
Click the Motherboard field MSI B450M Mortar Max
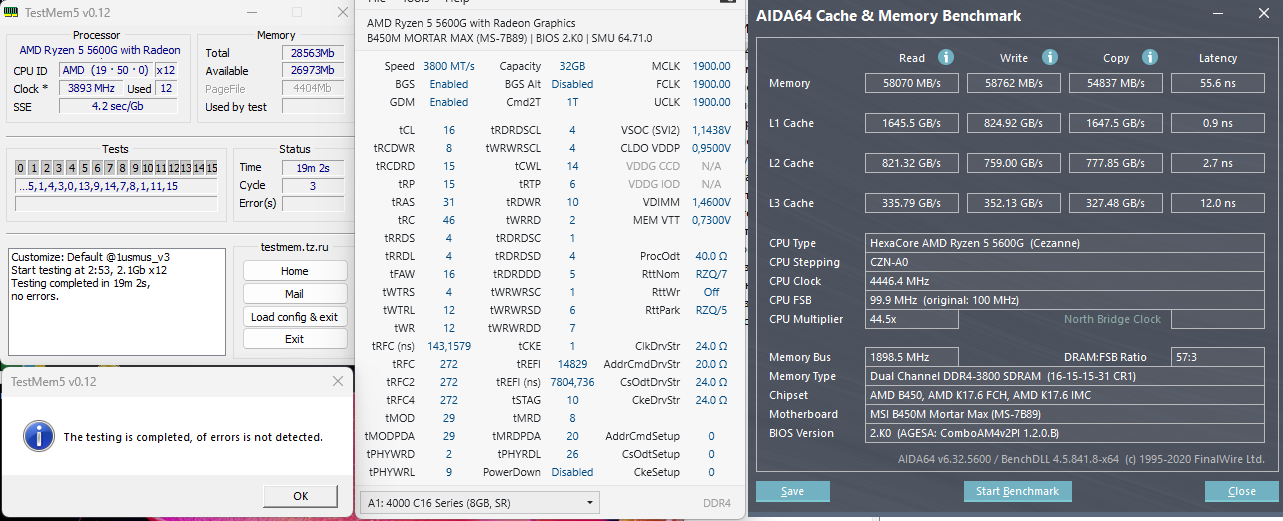pos(1065,414)
